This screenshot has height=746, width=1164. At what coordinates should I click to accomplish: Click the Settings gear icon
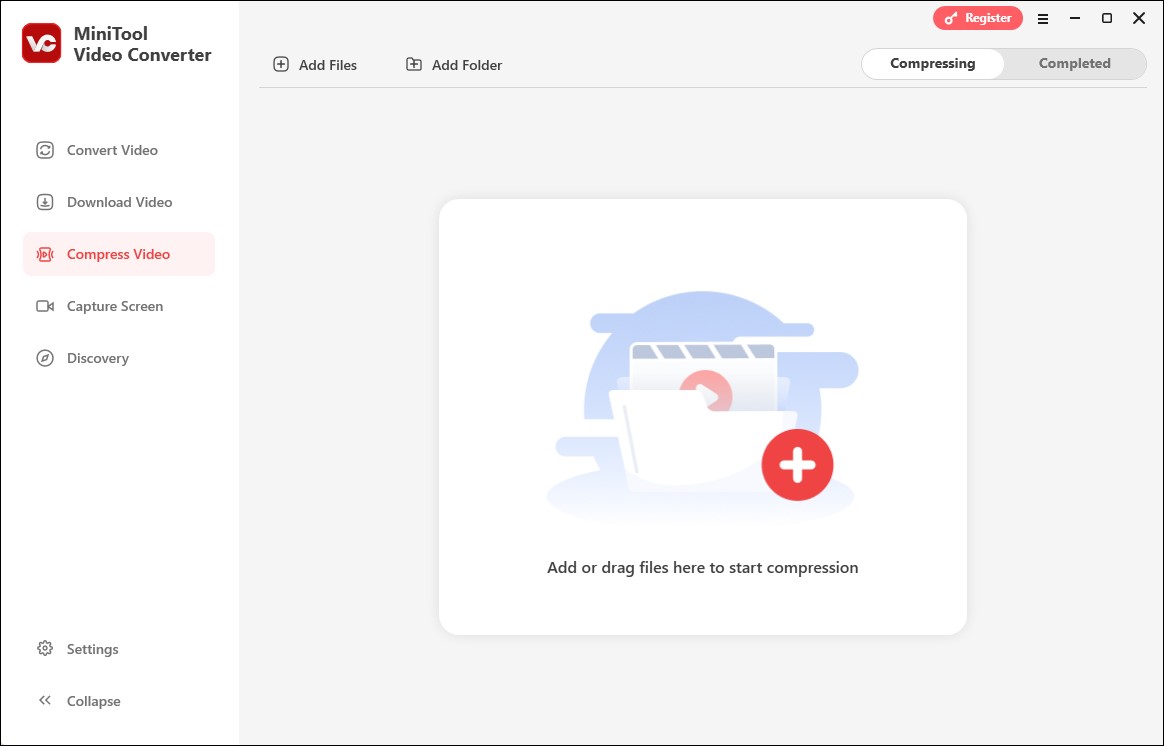pyautogui.click(x=45, y=648)
